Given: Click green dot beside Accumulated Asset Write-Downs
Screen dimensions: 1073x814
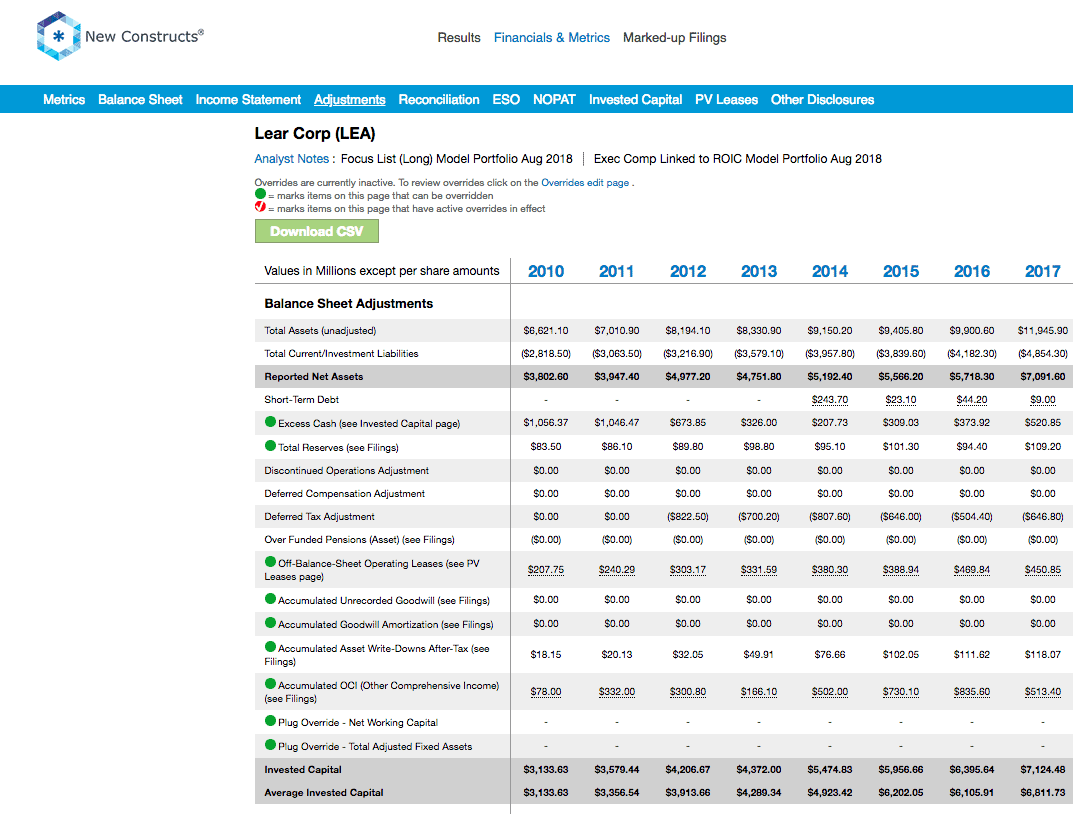Looking at the screenshot, I should 270,646.
